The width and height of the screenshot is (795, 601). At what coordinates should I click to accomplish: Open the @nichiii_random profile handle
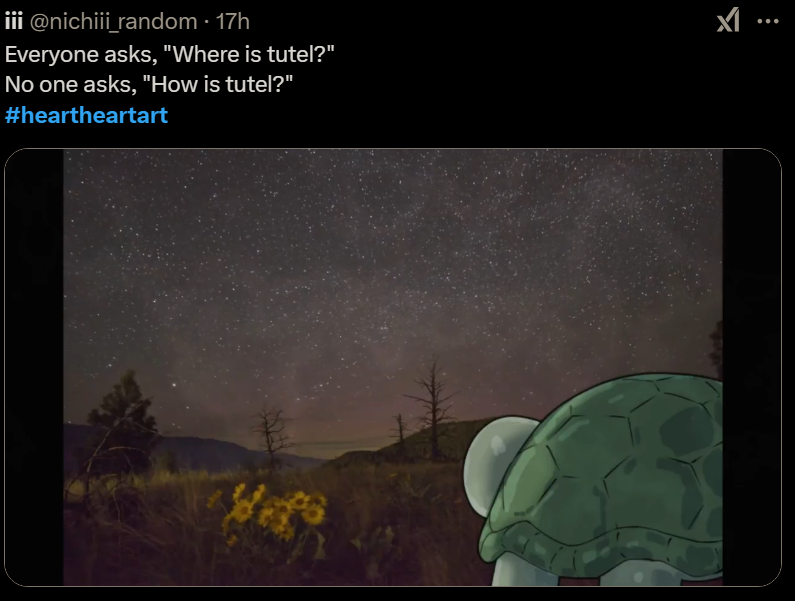(x=114, y=22)
